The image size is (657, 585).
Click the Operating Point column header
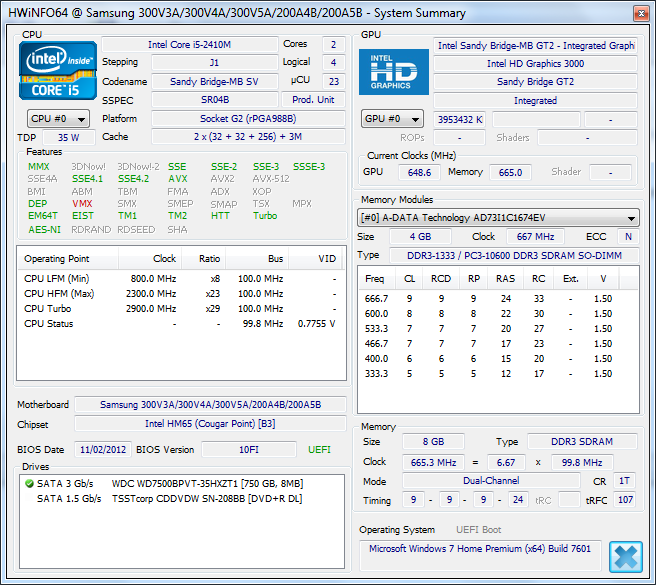coord(67,259)
